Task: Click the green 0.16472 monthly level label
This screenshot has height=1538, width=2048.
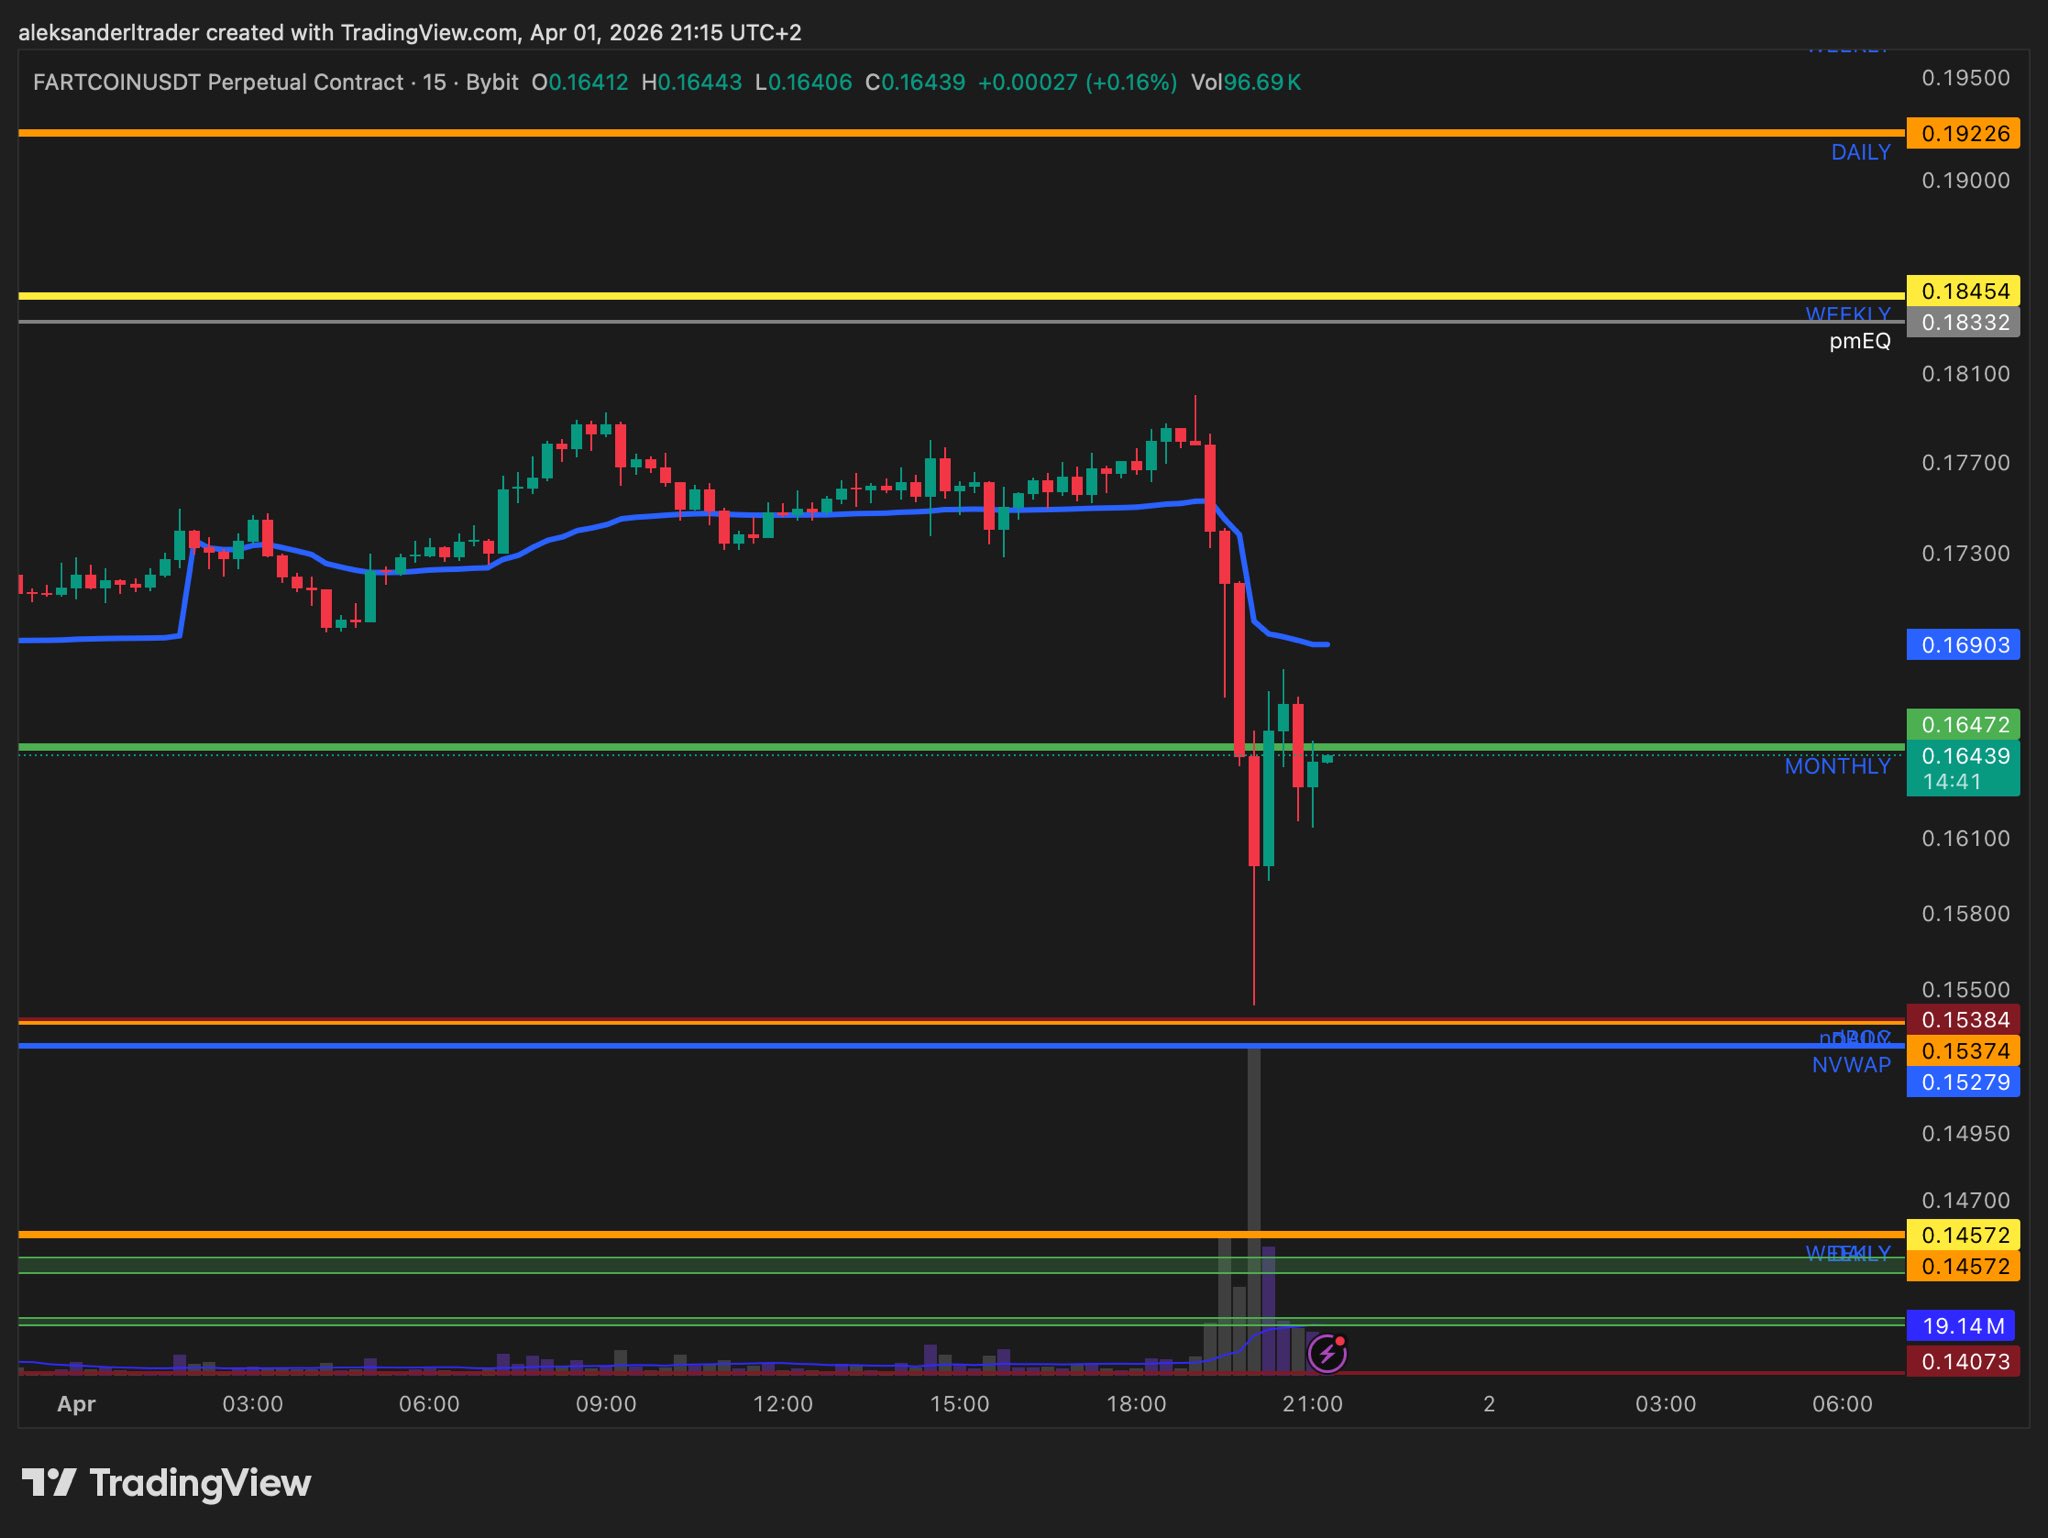Action: [x=1963, y=724]
